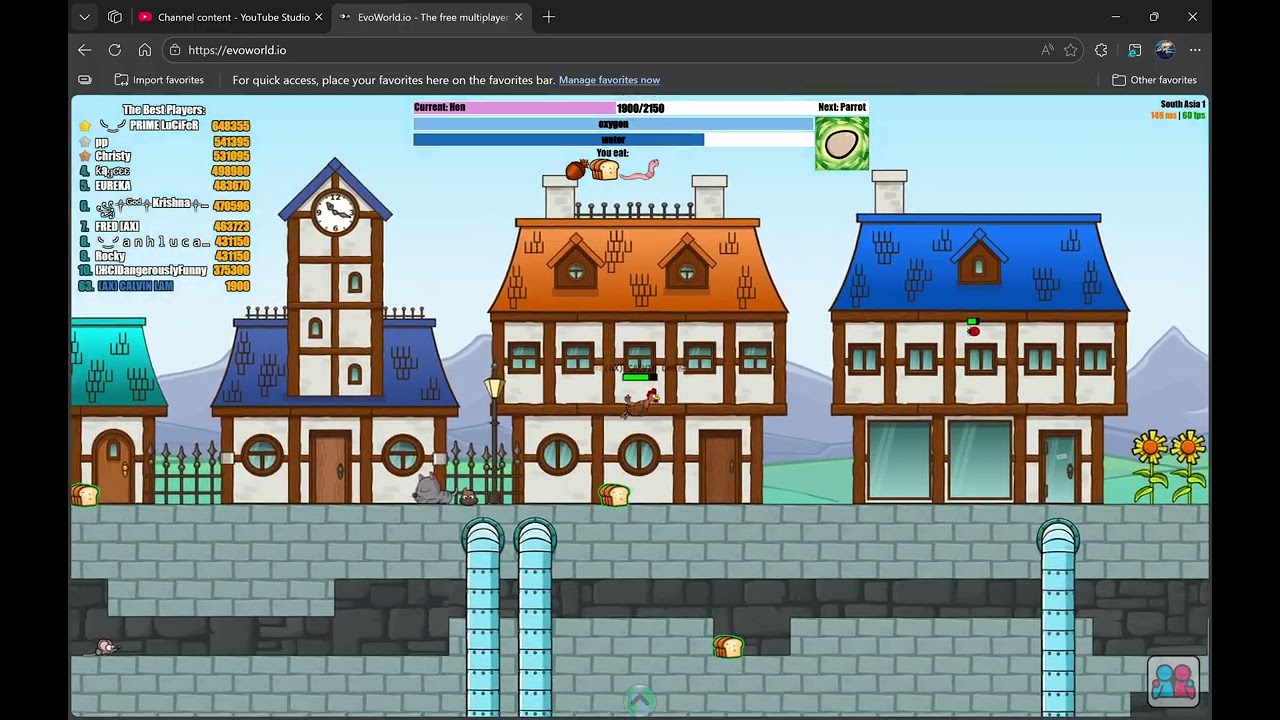Image resolution: width=1280 pixels, height=720 pixels.
Task: Click the score 648355
Action: (x=231, y=126)
